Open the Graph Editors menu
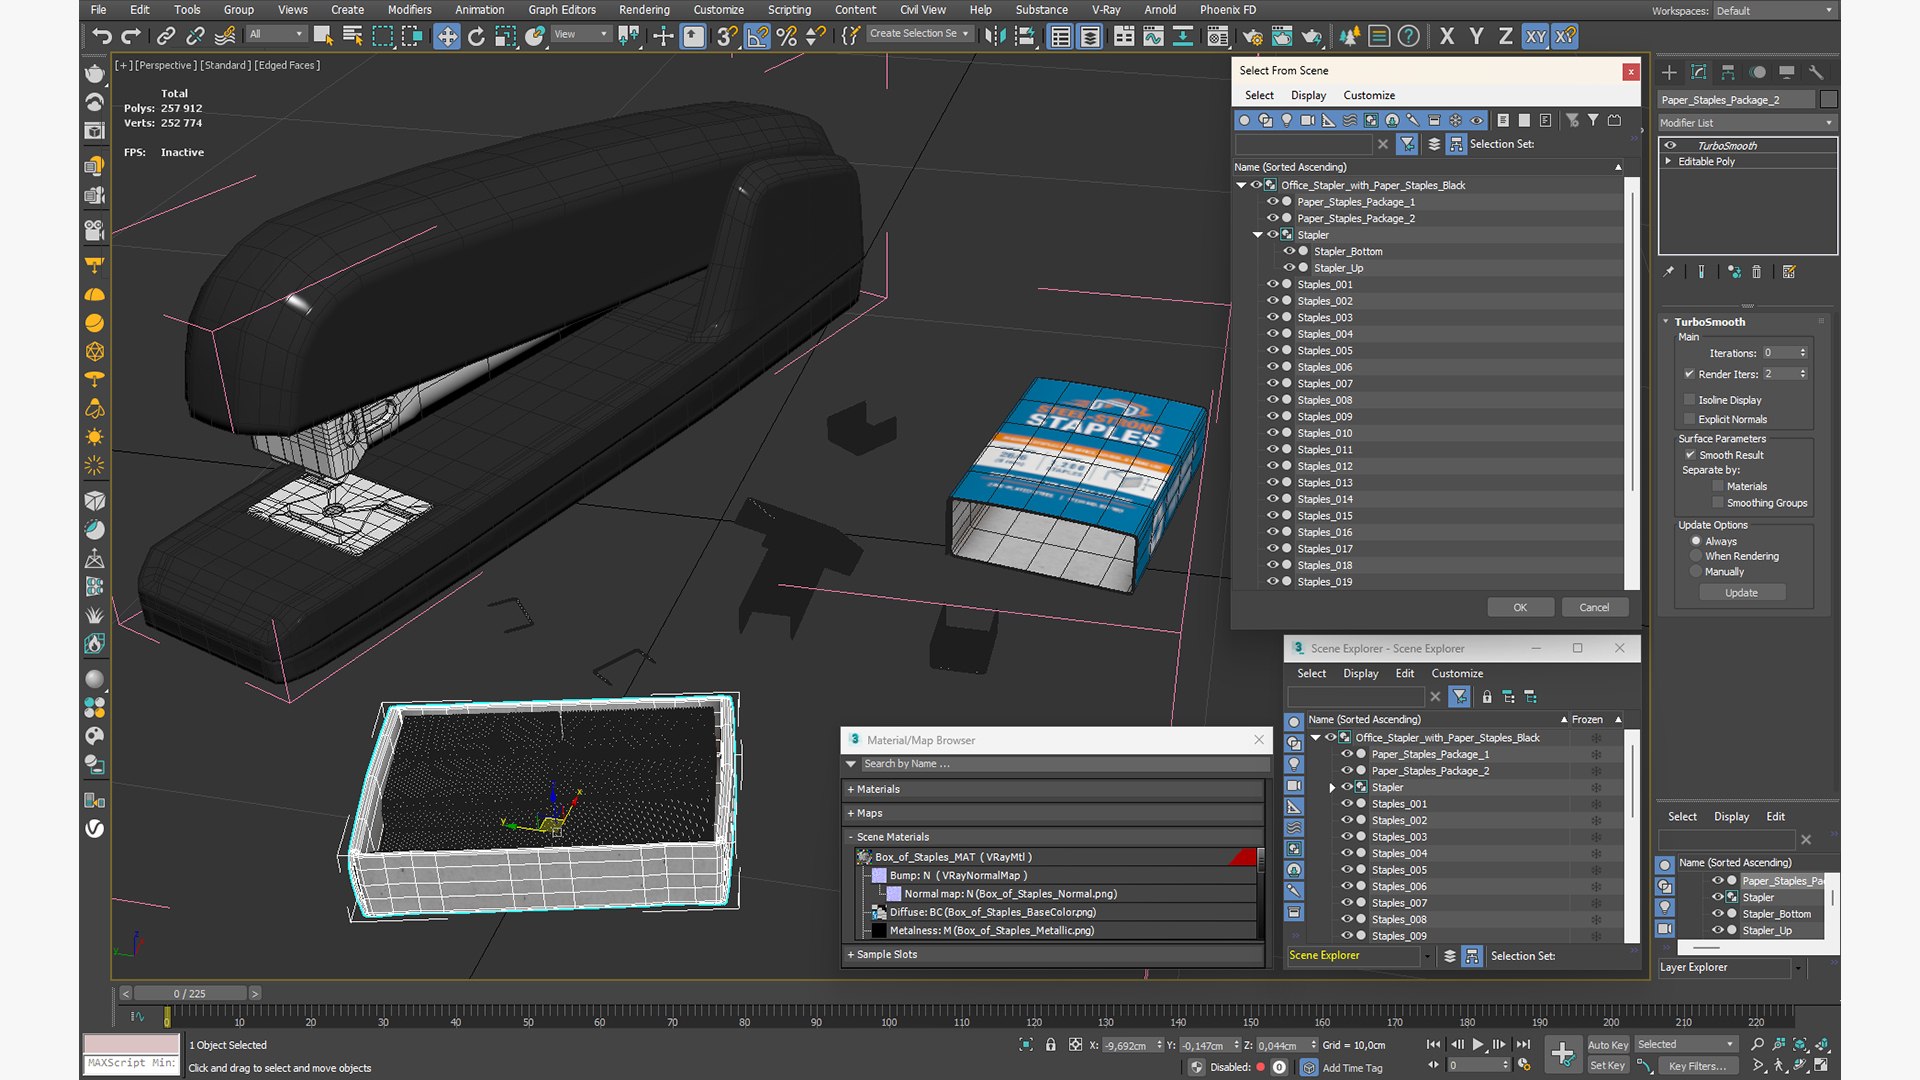Screen dimensions: 1920x1080 pos(562,10)
